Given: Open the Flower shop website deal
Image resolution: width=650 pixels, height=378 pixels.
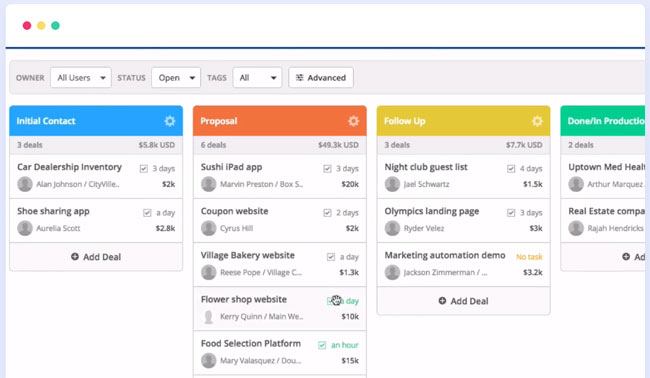Looking at the screenshot, I should coord(244,299).
